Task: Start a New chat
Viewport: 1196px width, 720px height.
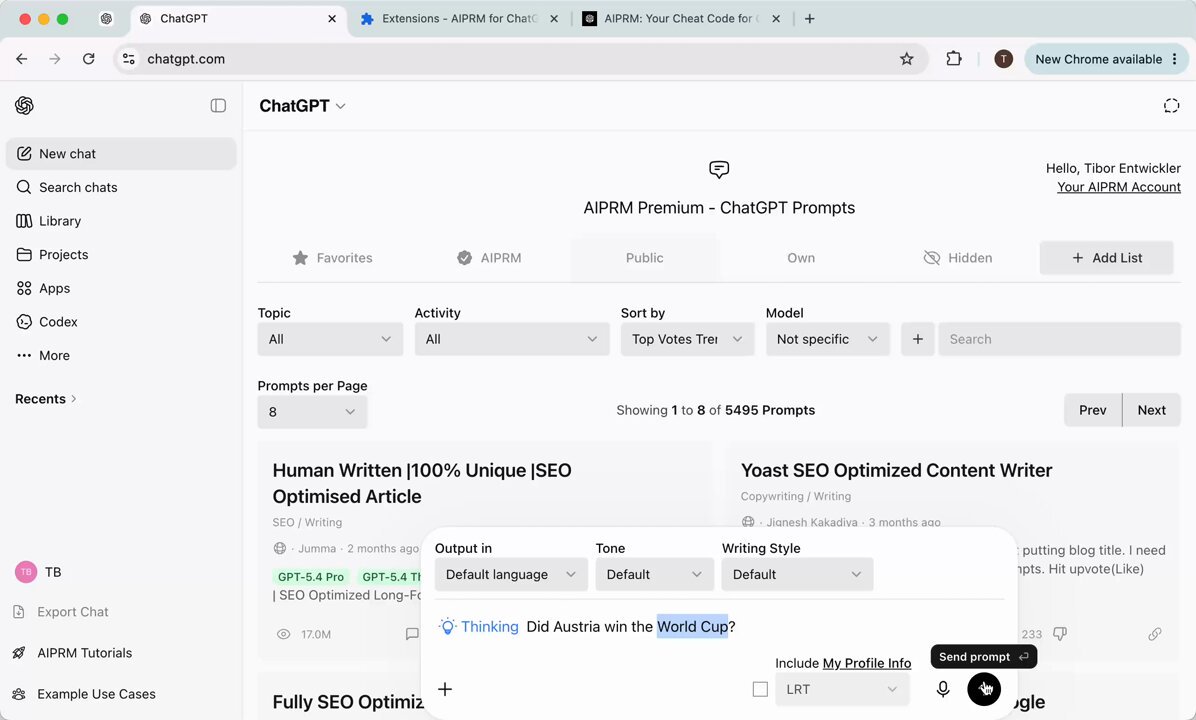Action: click(x=121, y=153)
